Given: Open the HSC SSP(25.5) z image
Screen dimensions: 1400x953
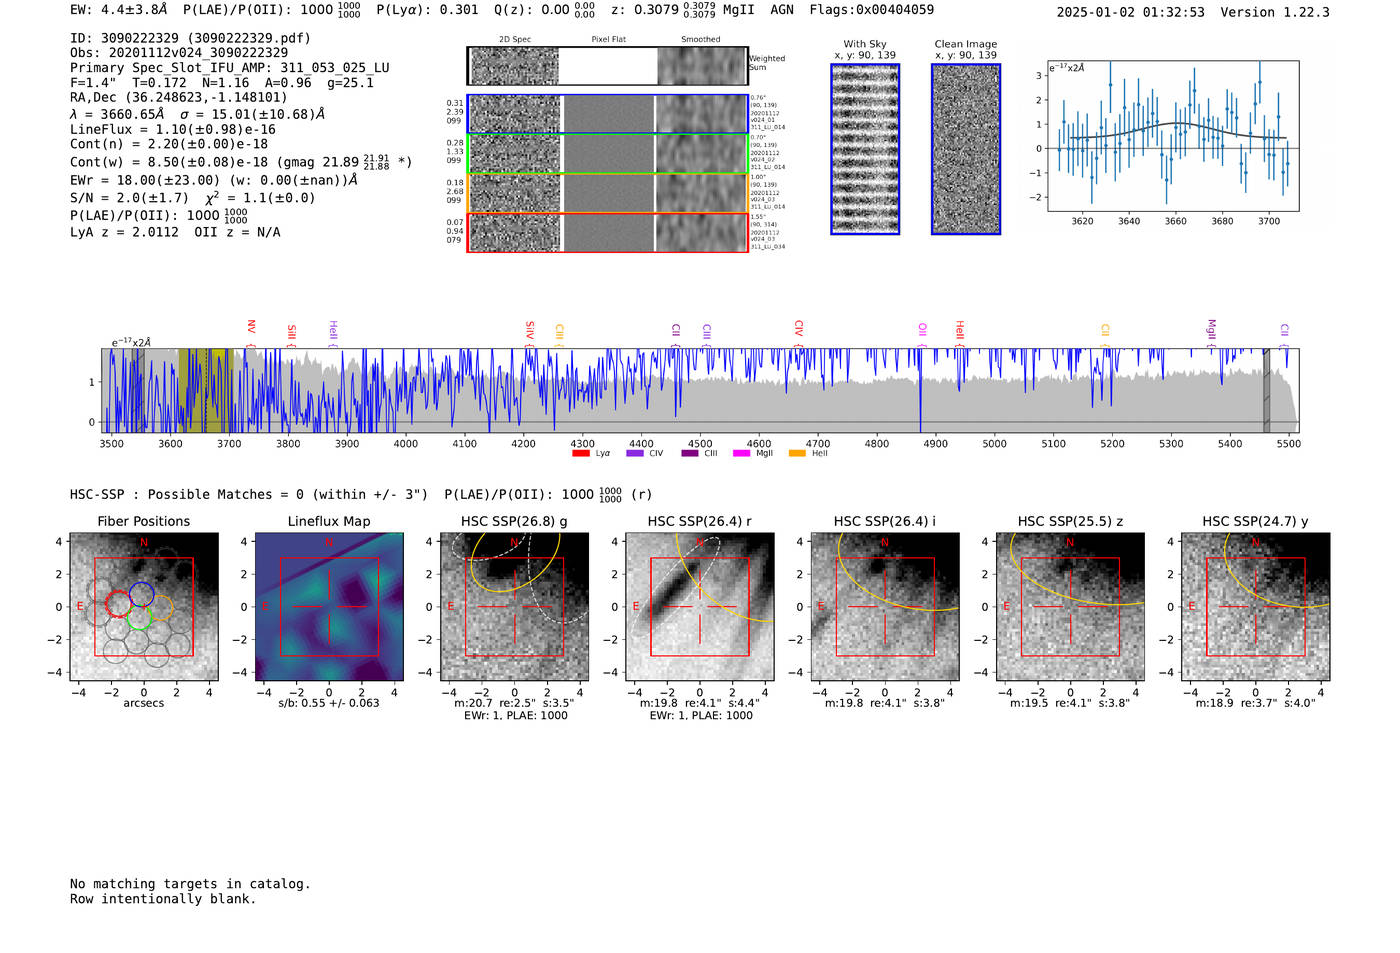Looking at the screenshot, I should (x=1071, y=606).
